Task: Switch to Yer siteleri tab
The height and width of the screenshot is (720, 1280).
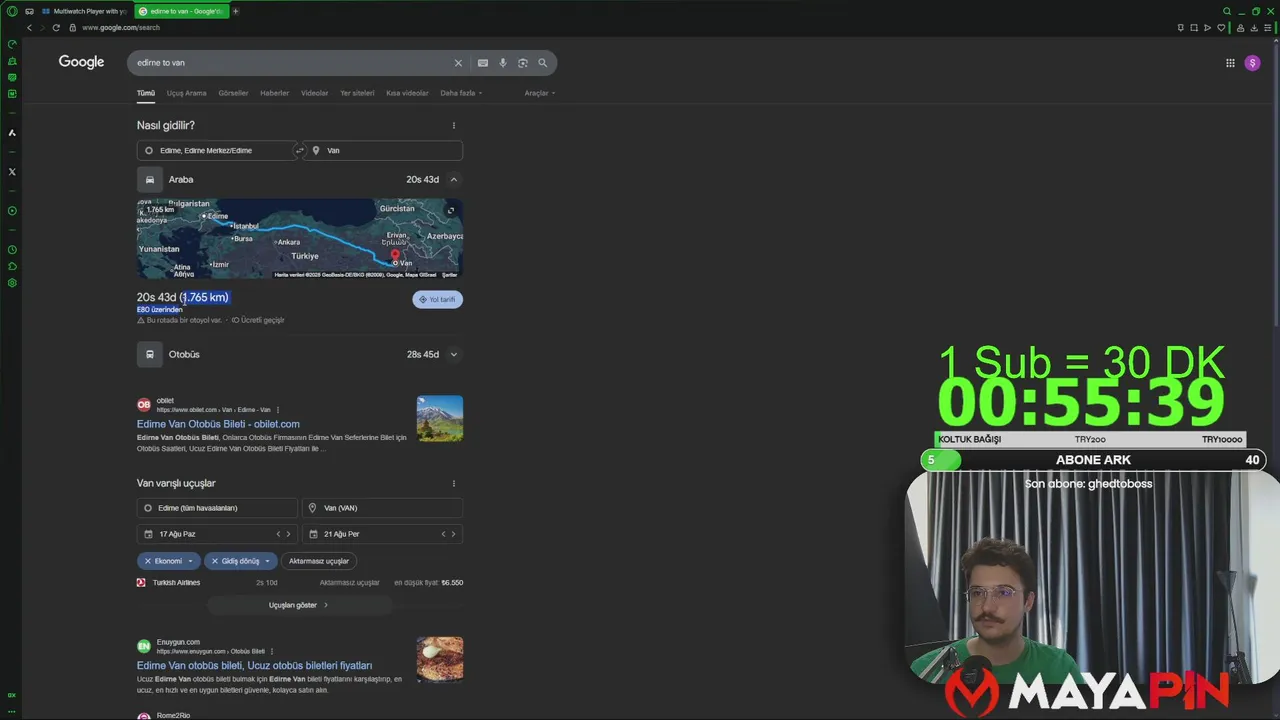Action: point(357,93)
